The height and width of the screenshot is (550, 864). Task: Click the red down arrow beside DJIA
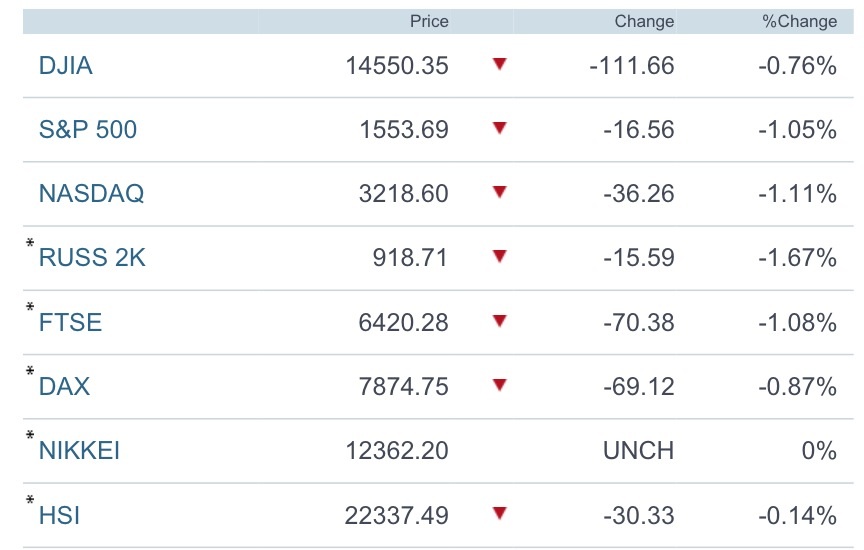coord(500,65)
